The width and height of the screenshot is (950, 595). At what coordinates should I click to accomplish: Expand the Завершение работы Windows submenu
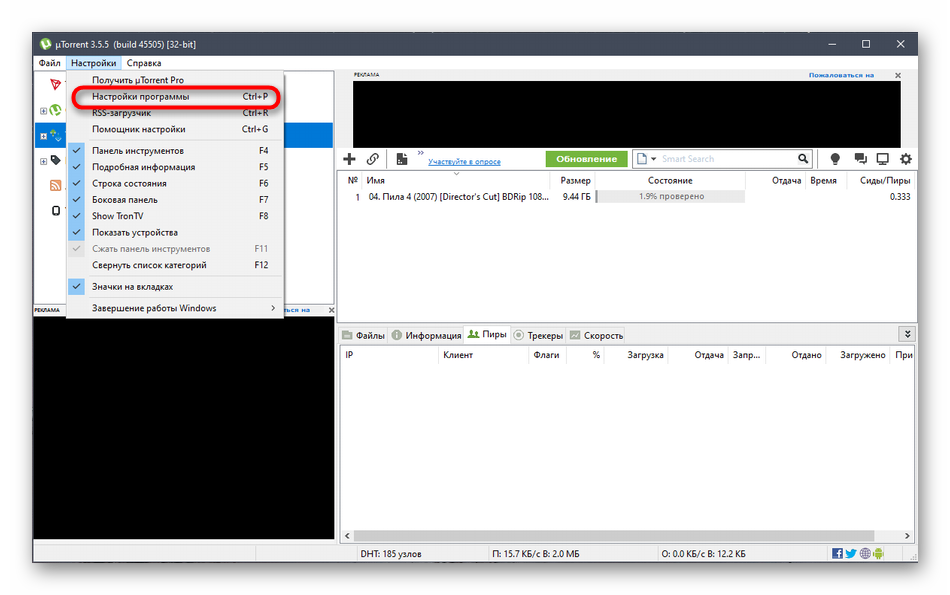pyautogui.click(x=175, y=308)
